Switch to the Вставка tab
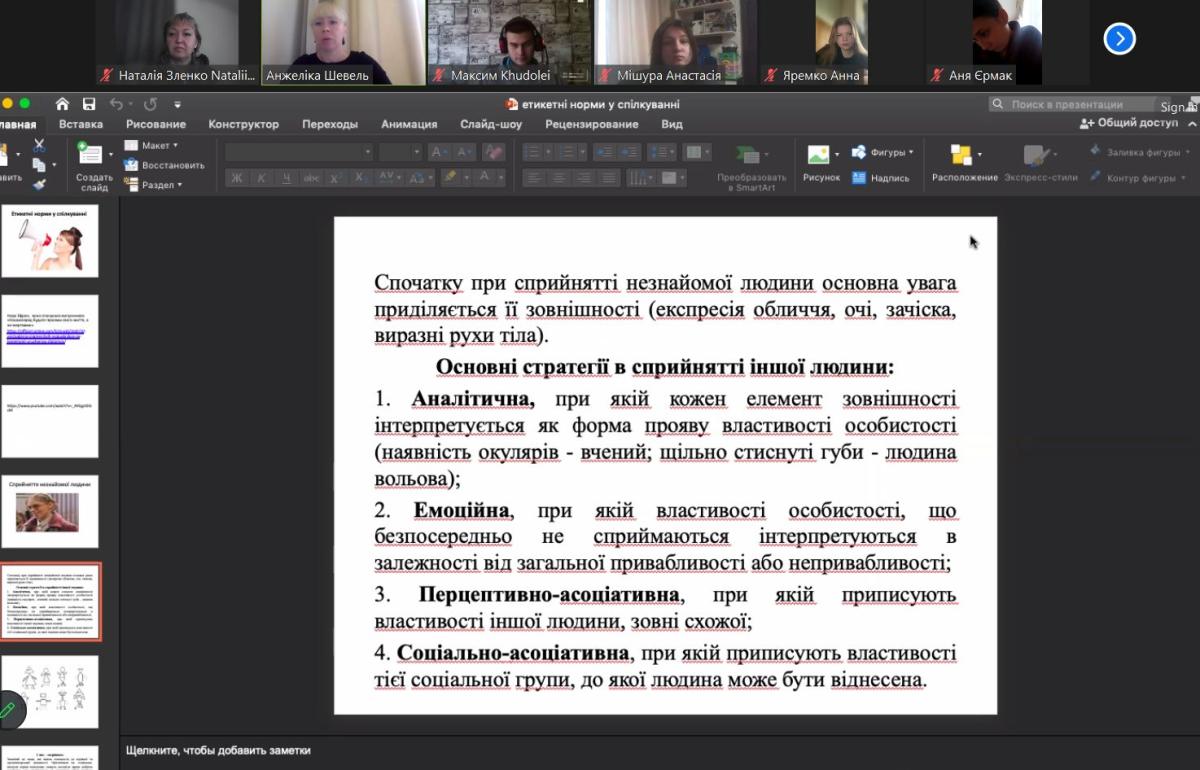 81,124
